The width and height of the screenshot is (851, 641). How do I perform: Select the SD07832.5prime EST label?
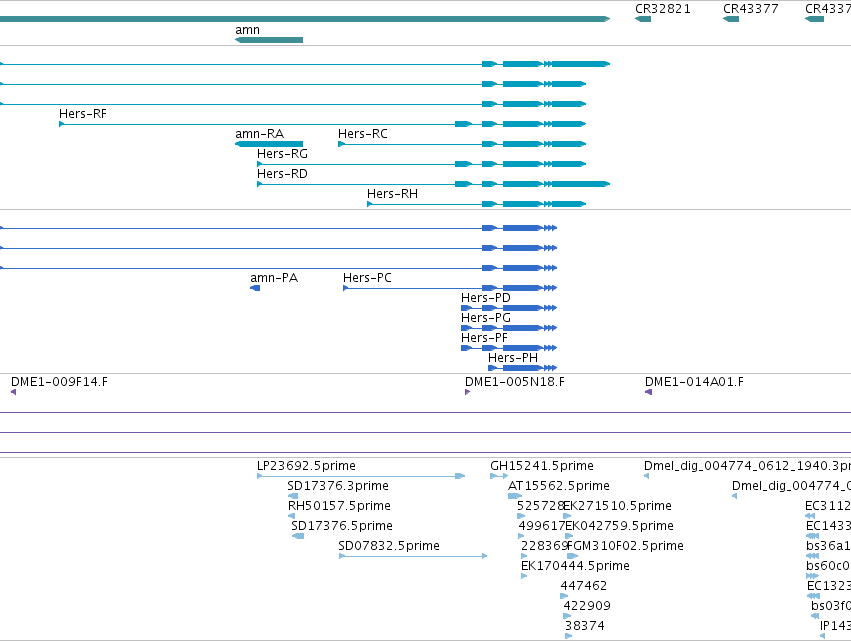click(389, 546)
